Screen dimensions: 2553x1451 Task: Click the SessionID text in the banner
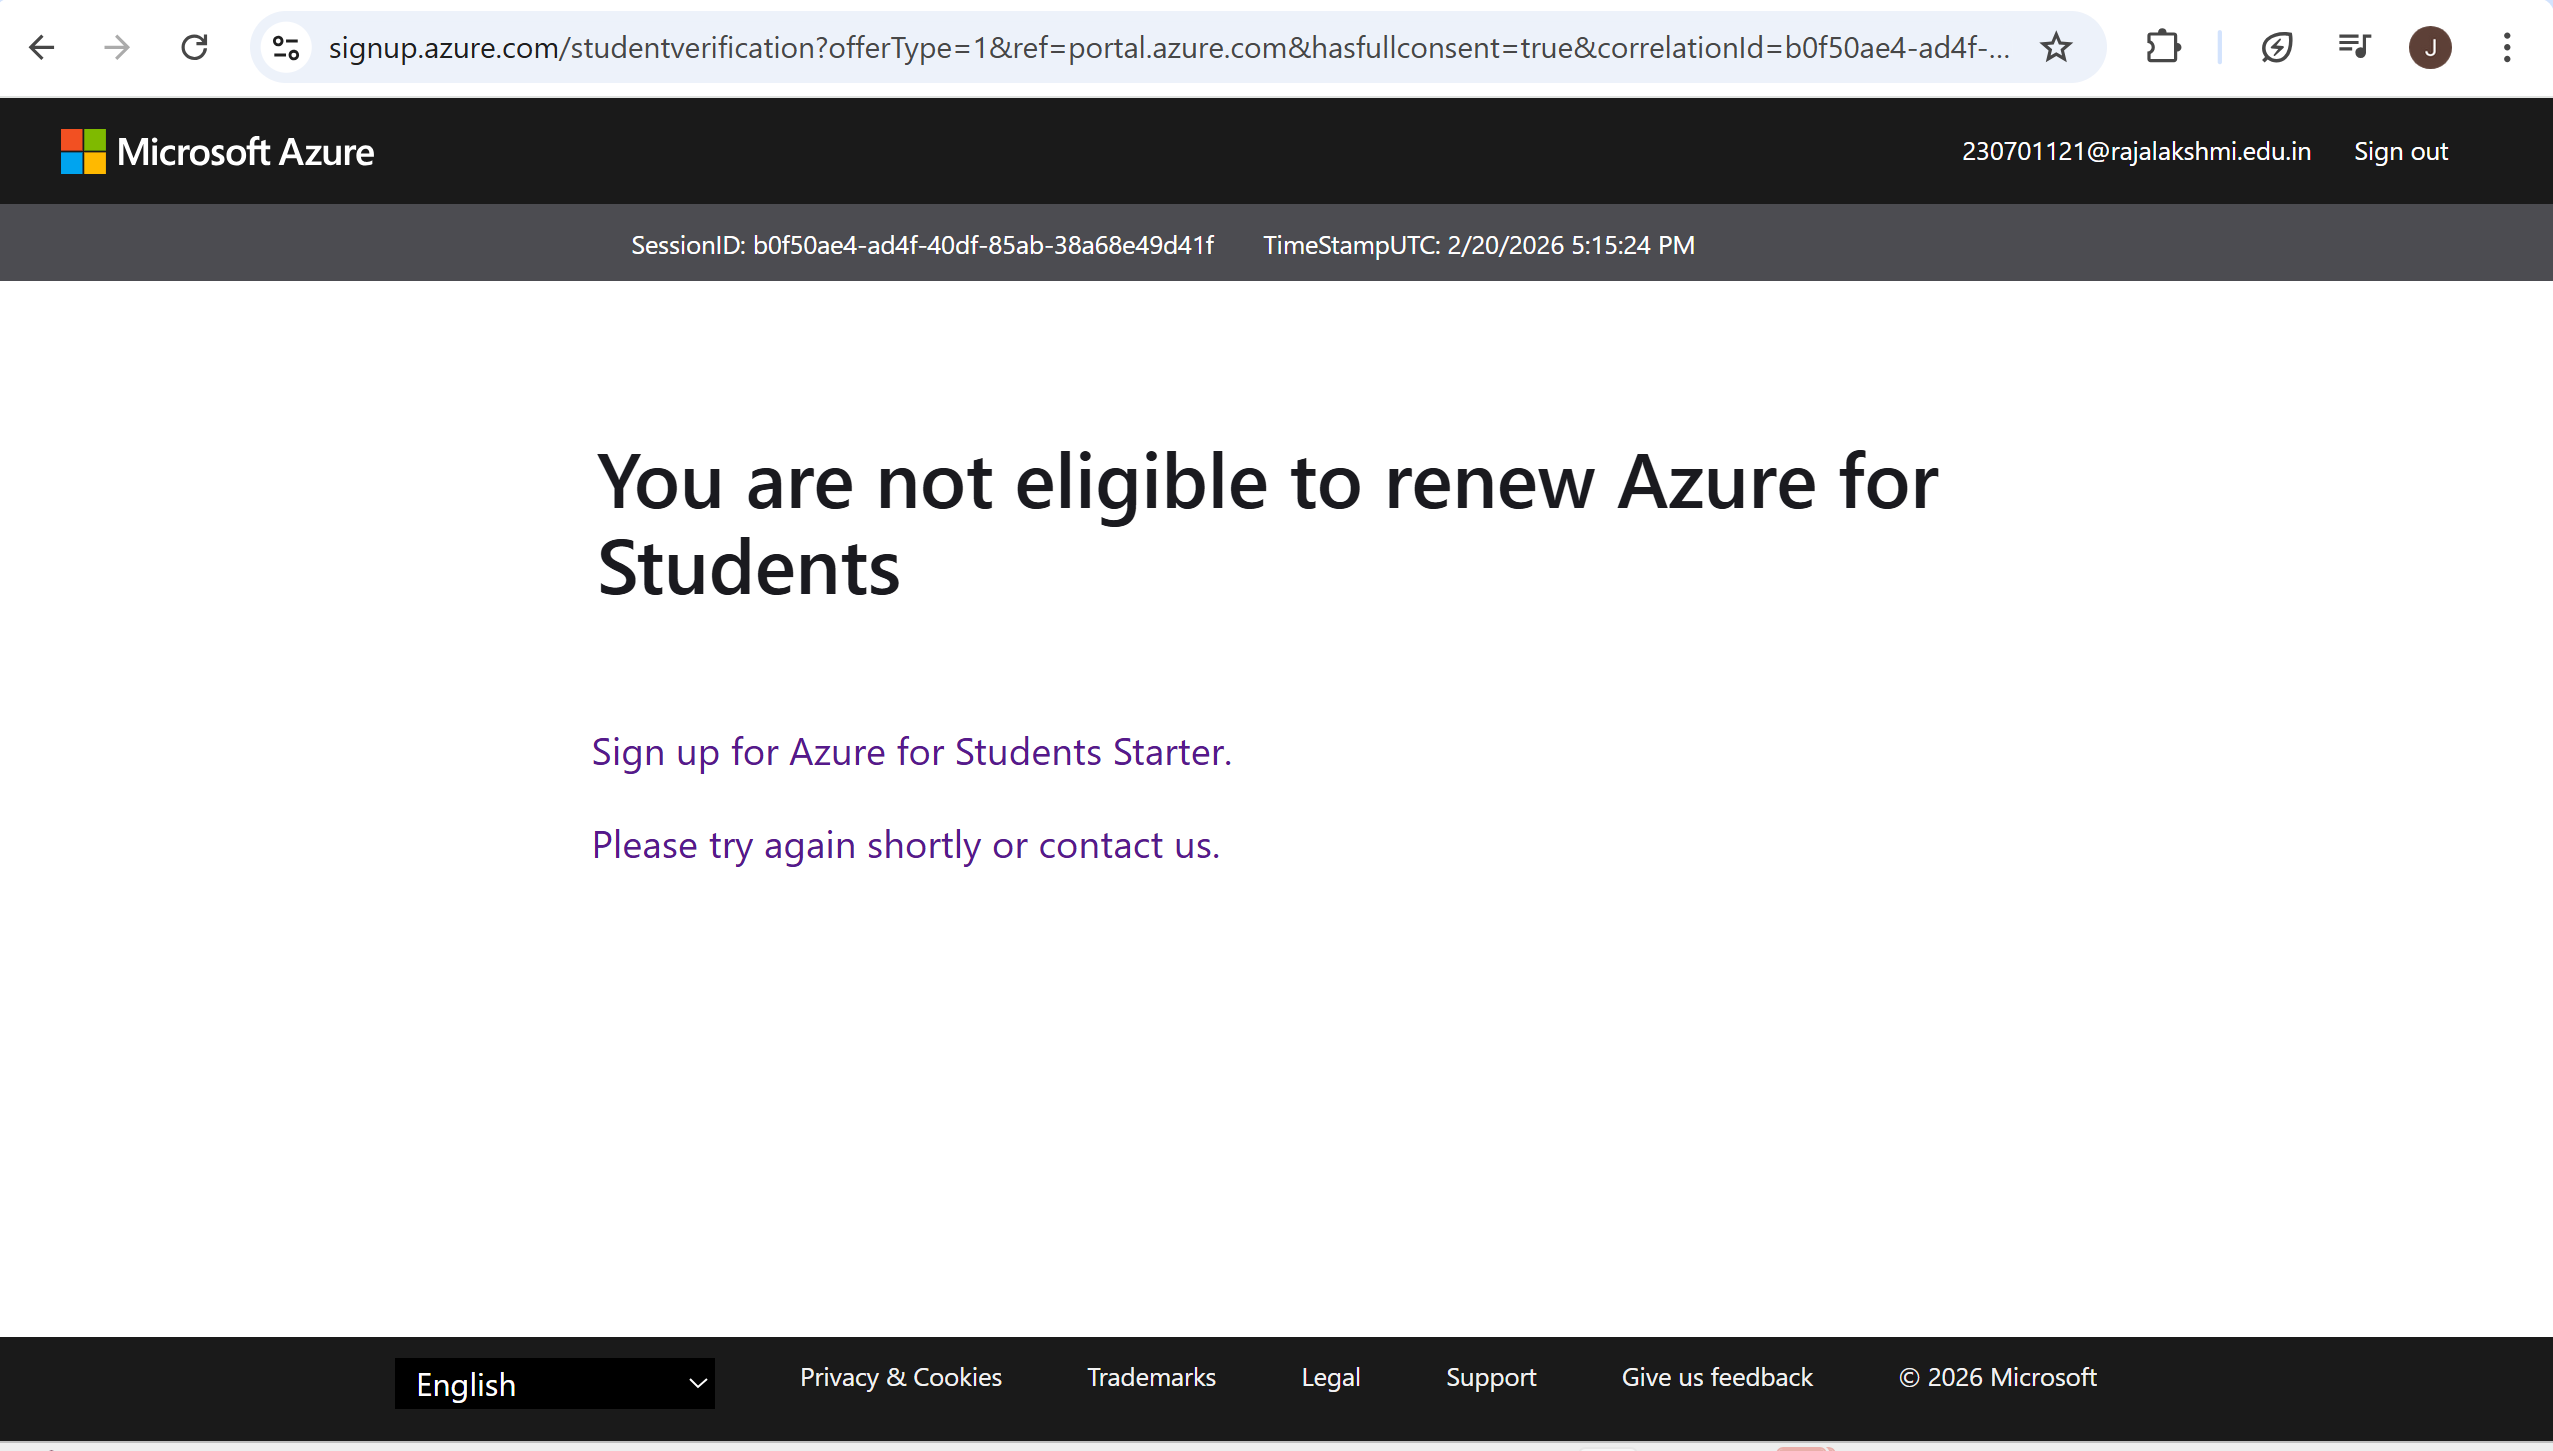(922, 245)
